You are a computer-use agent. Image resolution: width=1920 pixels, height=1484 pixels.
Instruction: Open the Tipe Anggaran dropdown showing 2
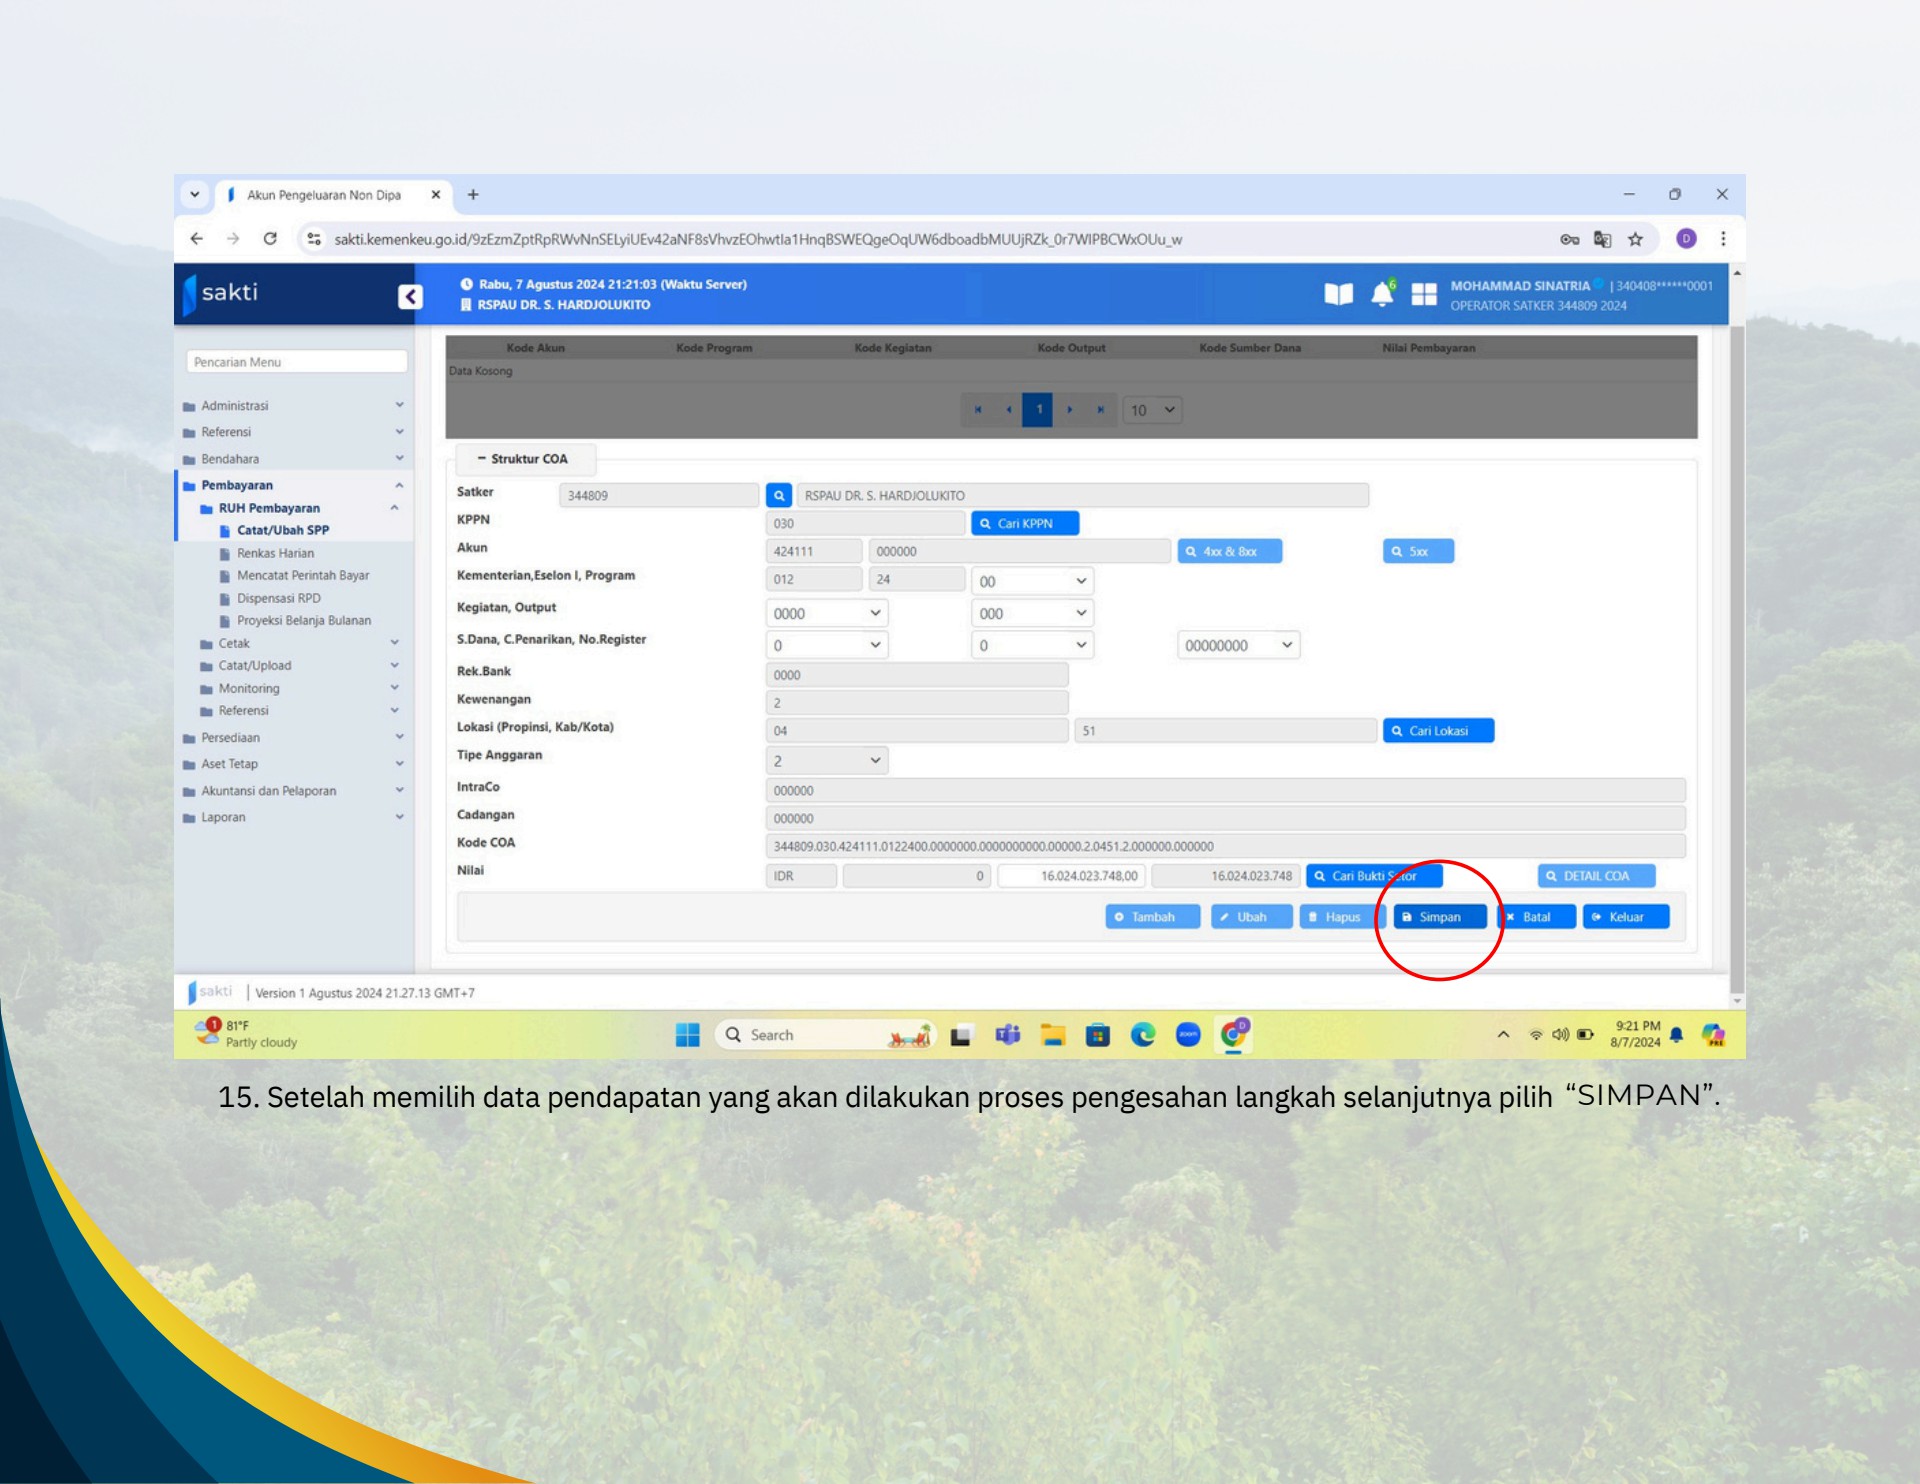click(827, 760)
